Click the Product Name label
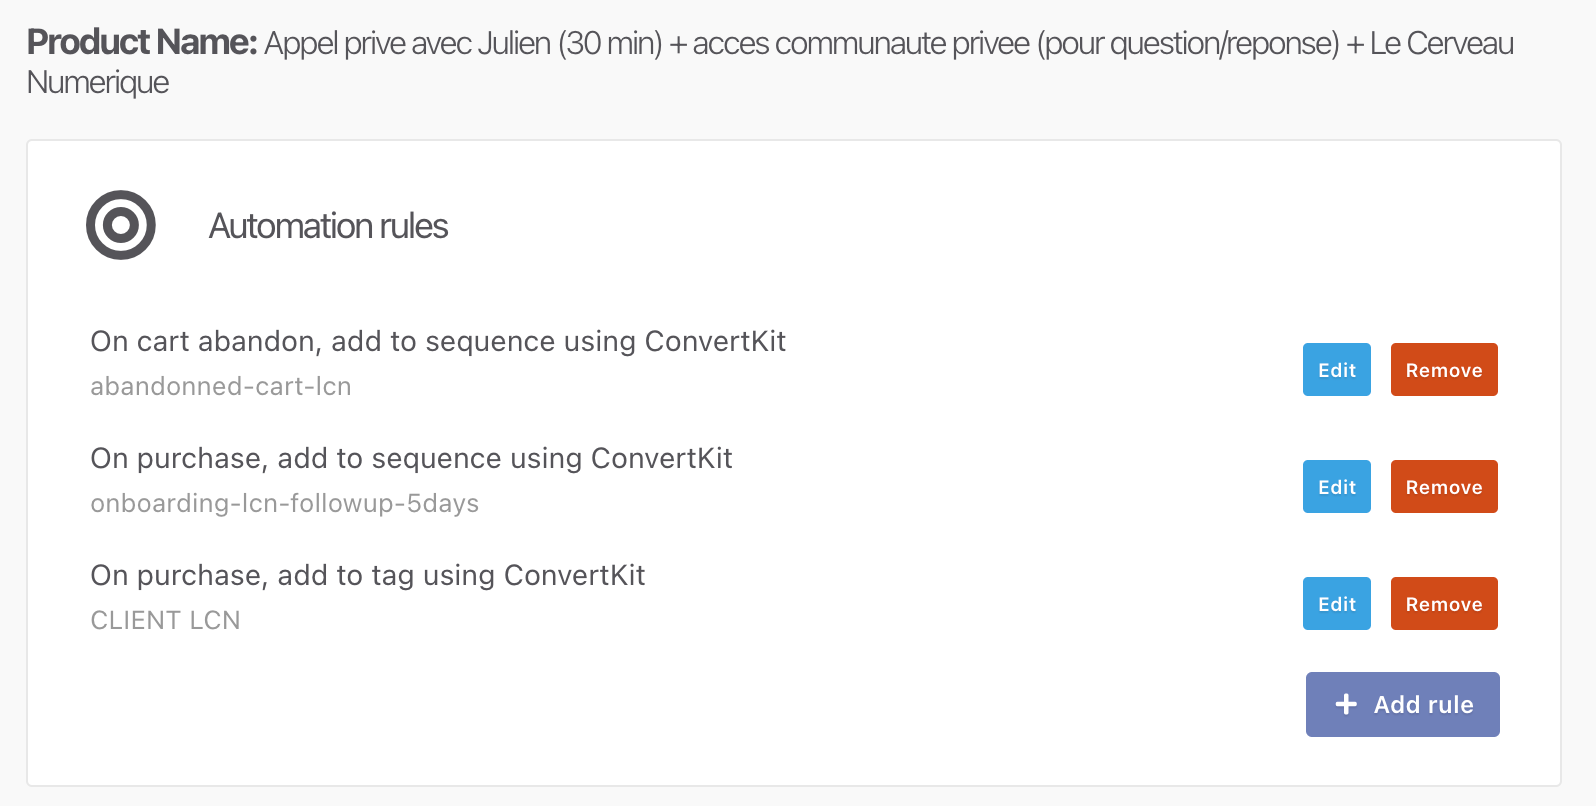The image size is (1596, 806). click(x=142, y=43)
